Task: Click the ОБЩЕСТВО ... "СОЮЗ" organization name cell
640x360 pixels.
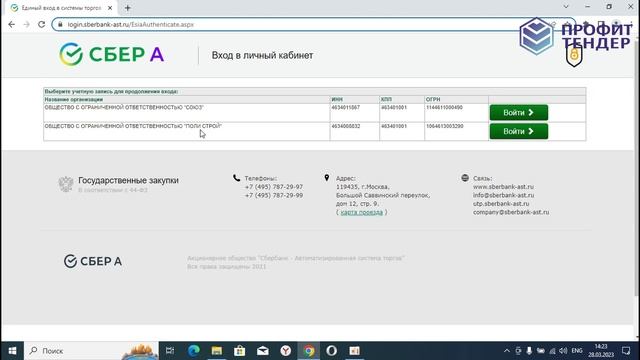Action: coord(187,112)
